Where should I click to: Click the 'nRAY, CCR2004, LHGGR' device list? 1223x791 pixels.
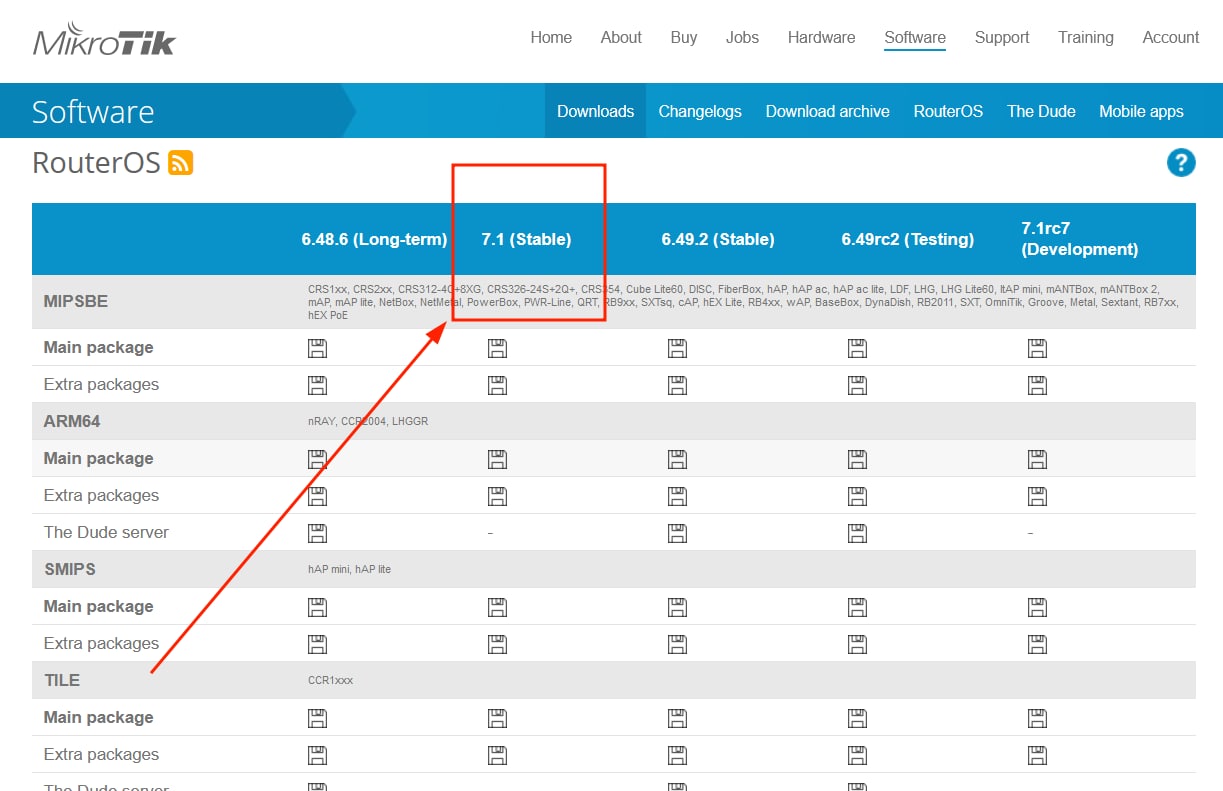(368, 422)
